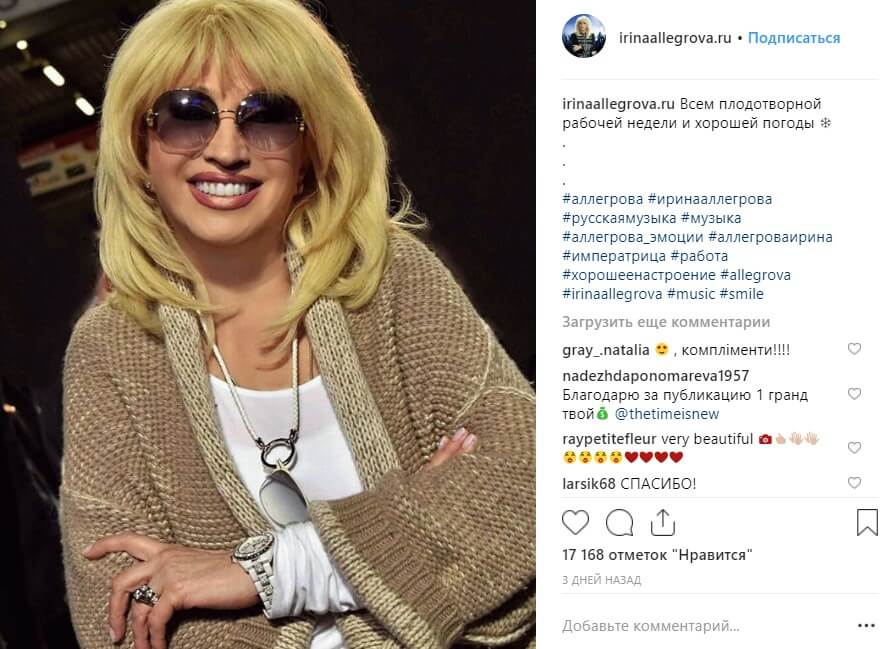Follow the account with Подписаться

pyautogui.click(x=794, y=38)
